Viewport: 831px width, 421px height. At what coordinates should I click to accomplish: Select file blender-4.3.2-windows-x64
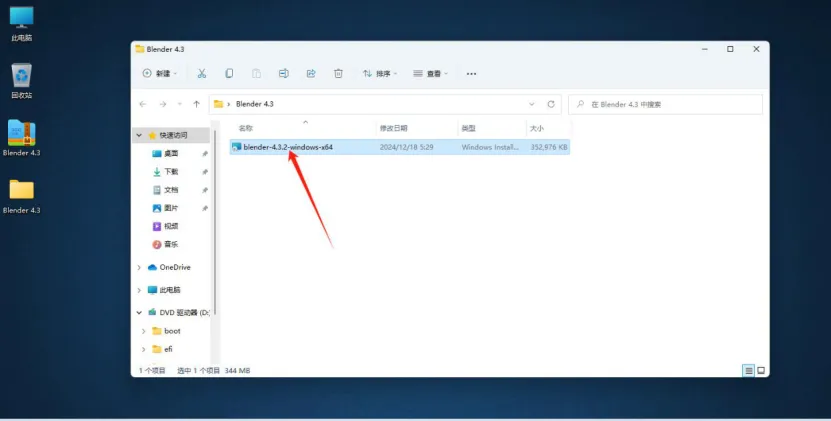click(288, 147)
